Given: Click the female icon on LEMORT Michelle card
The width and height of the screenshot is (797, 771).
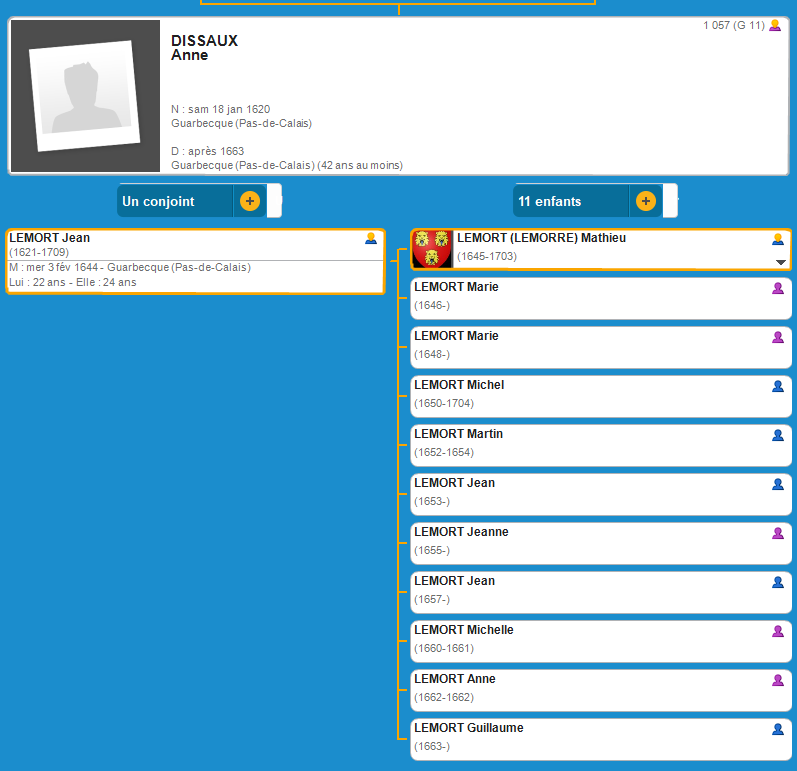Looking at the screenshot, I should point(777,631).
